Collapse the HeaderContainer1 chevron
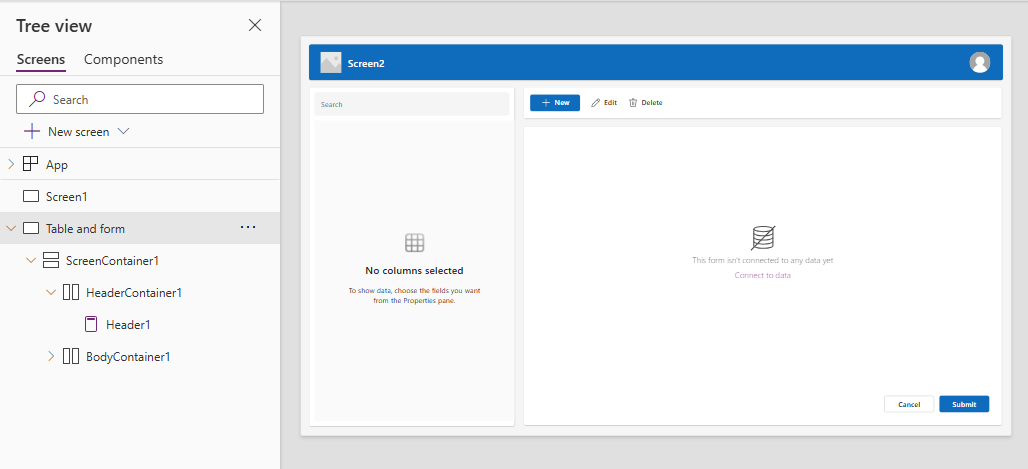1028x469 pixels. click(x=51, y=293)
